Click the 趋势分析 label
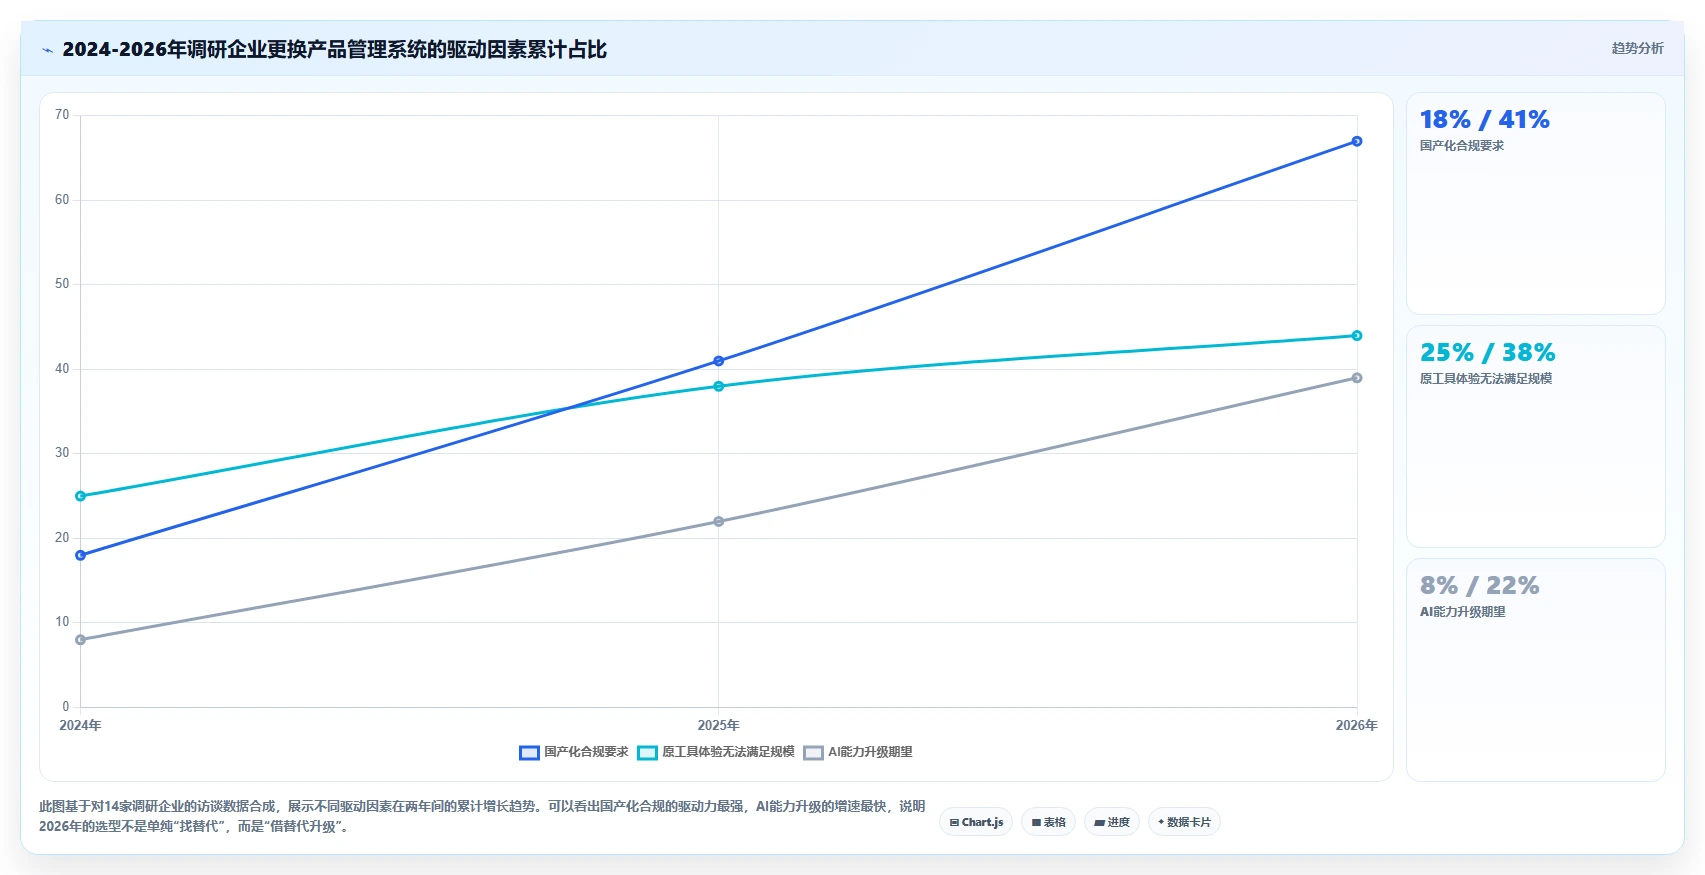 pos(1637,48)
